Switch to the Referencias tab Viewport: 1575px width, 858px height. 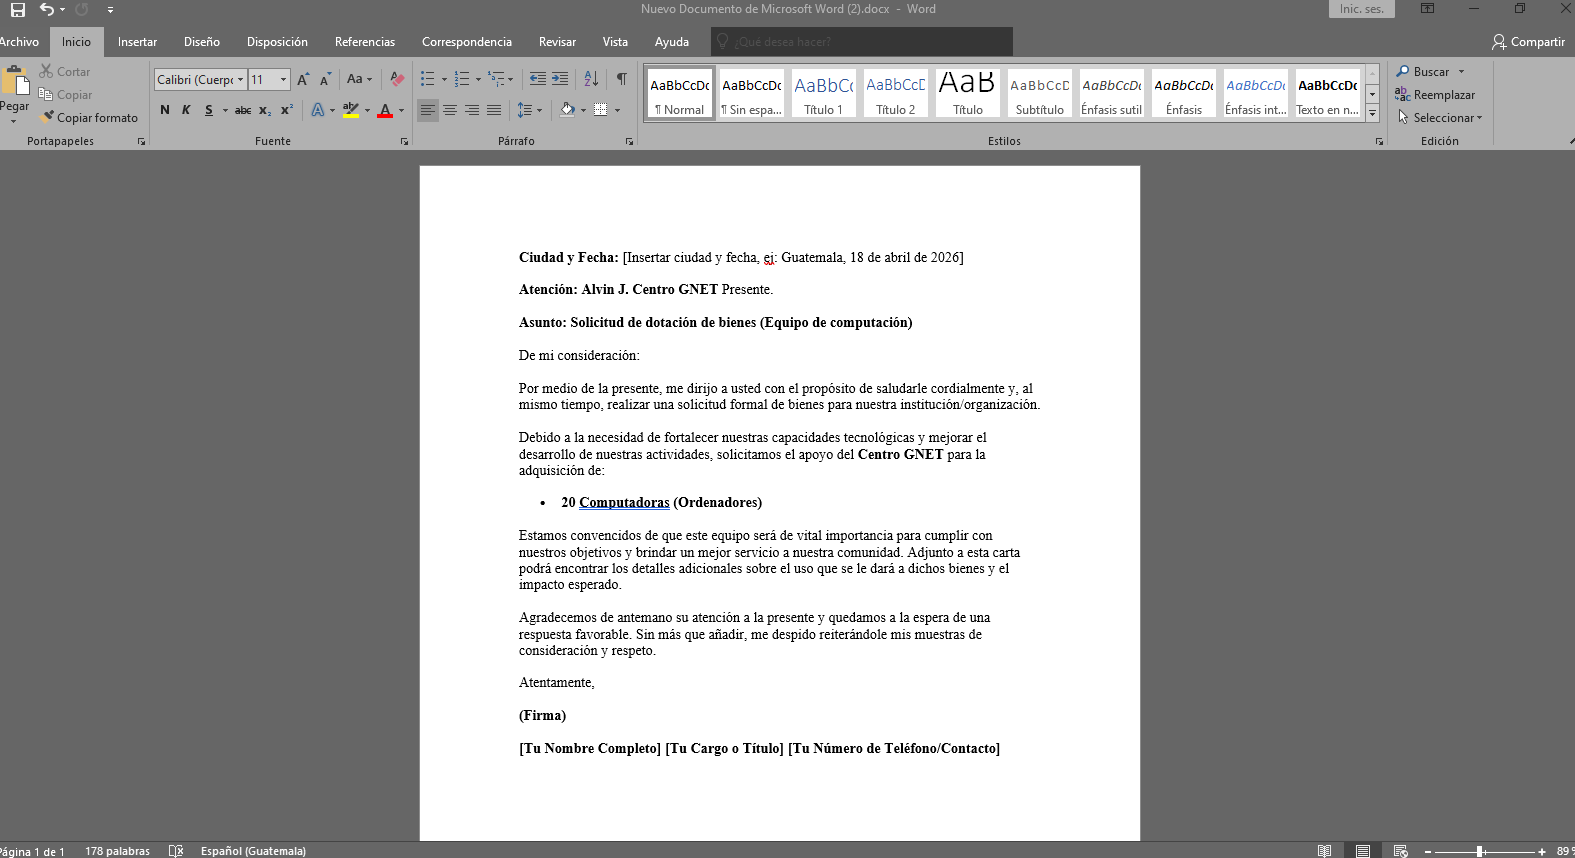click(364, 42)
